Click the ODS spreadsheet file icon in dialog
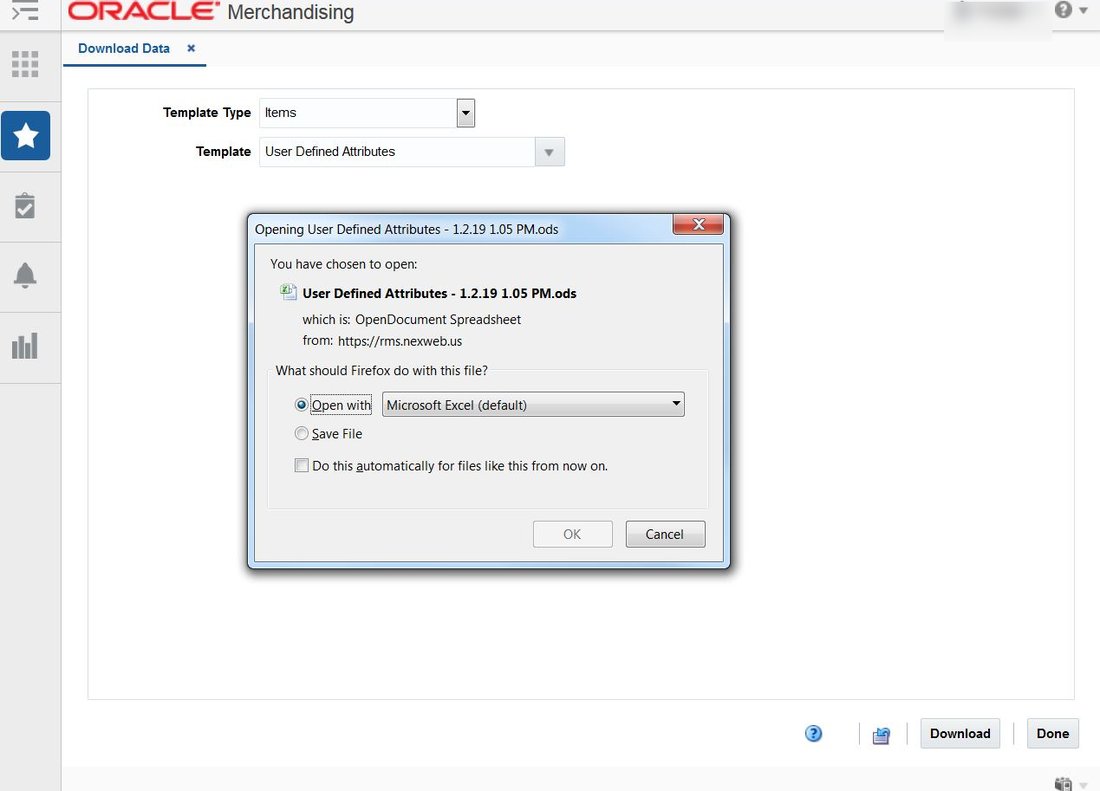1100x791 pixels. tap(288, 292)
